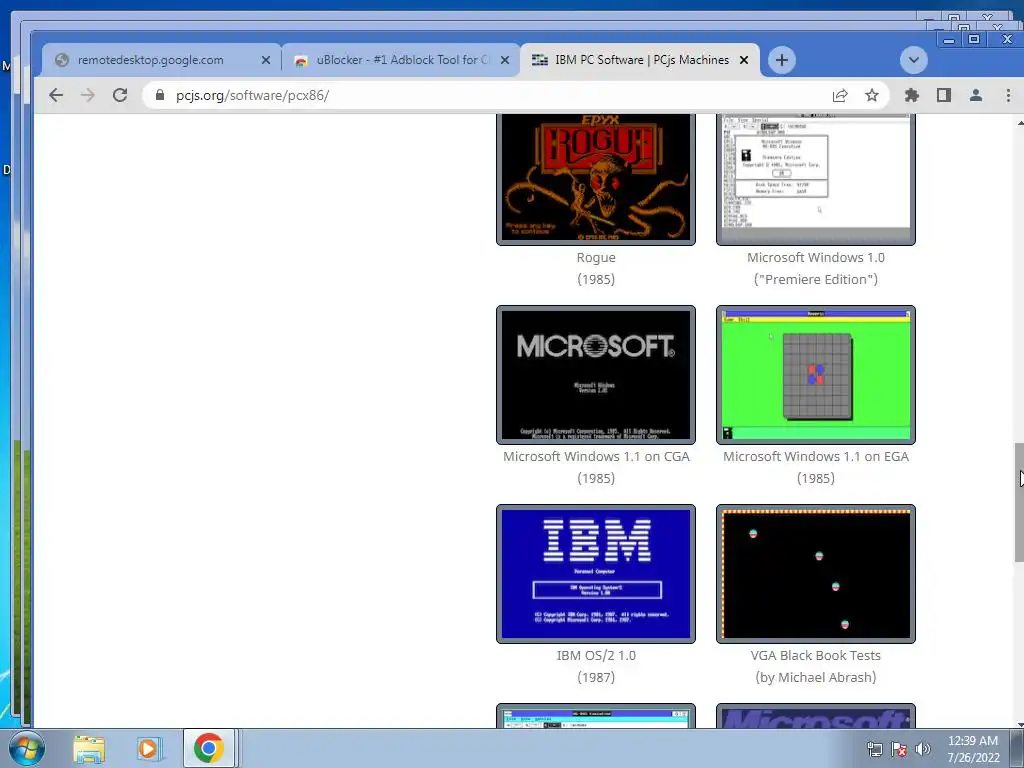1024x768 pixels.
Task: Share this page via share icon
Action: pos(840,95)
